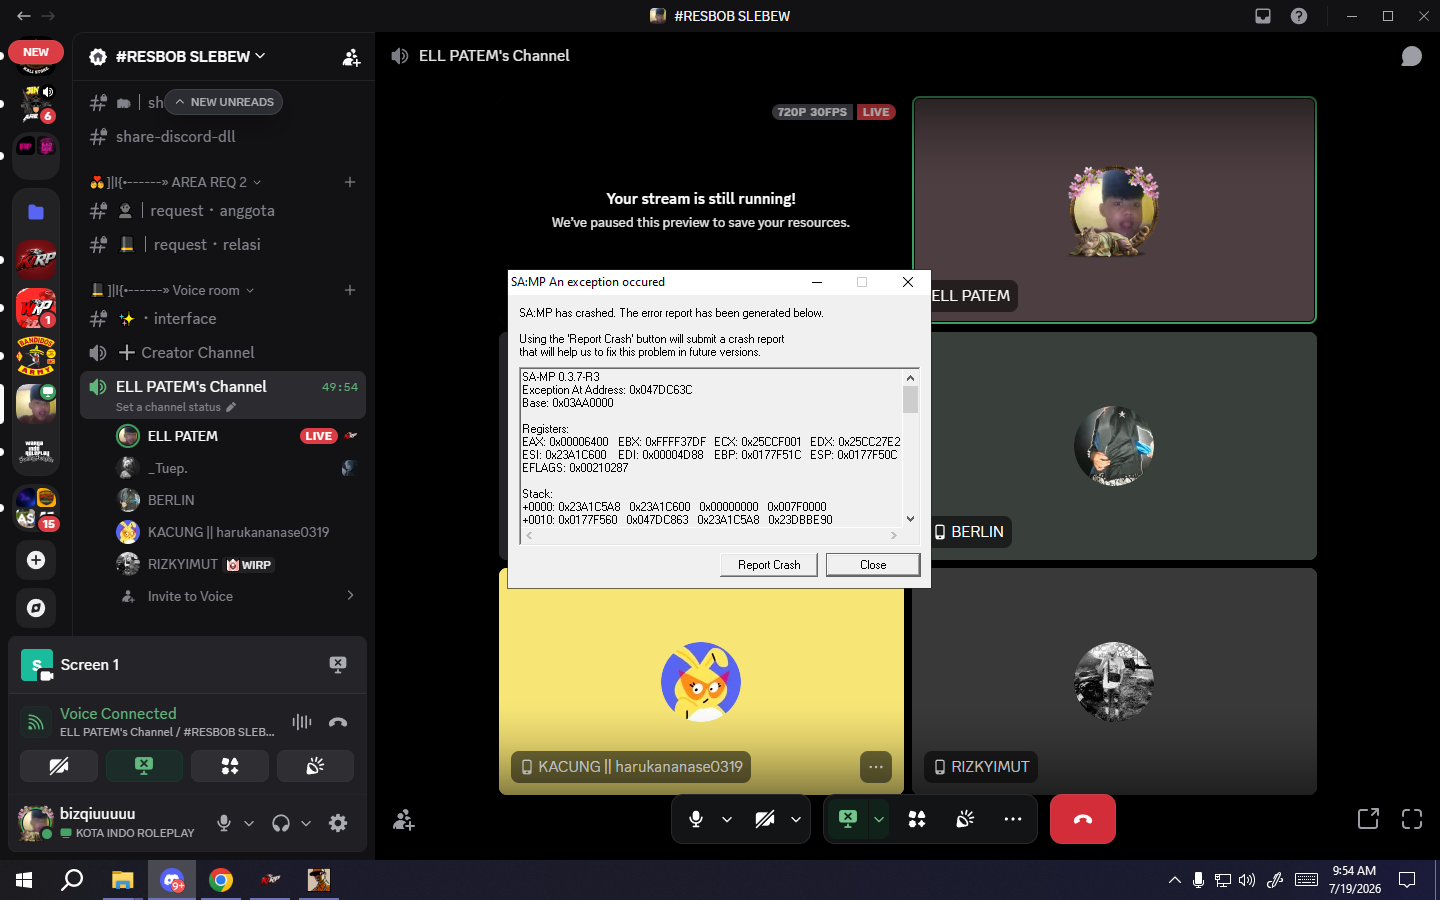Screen dimensions: 1440x900
Task: Open the soundboard icon in voice panel
Action: 315,766
